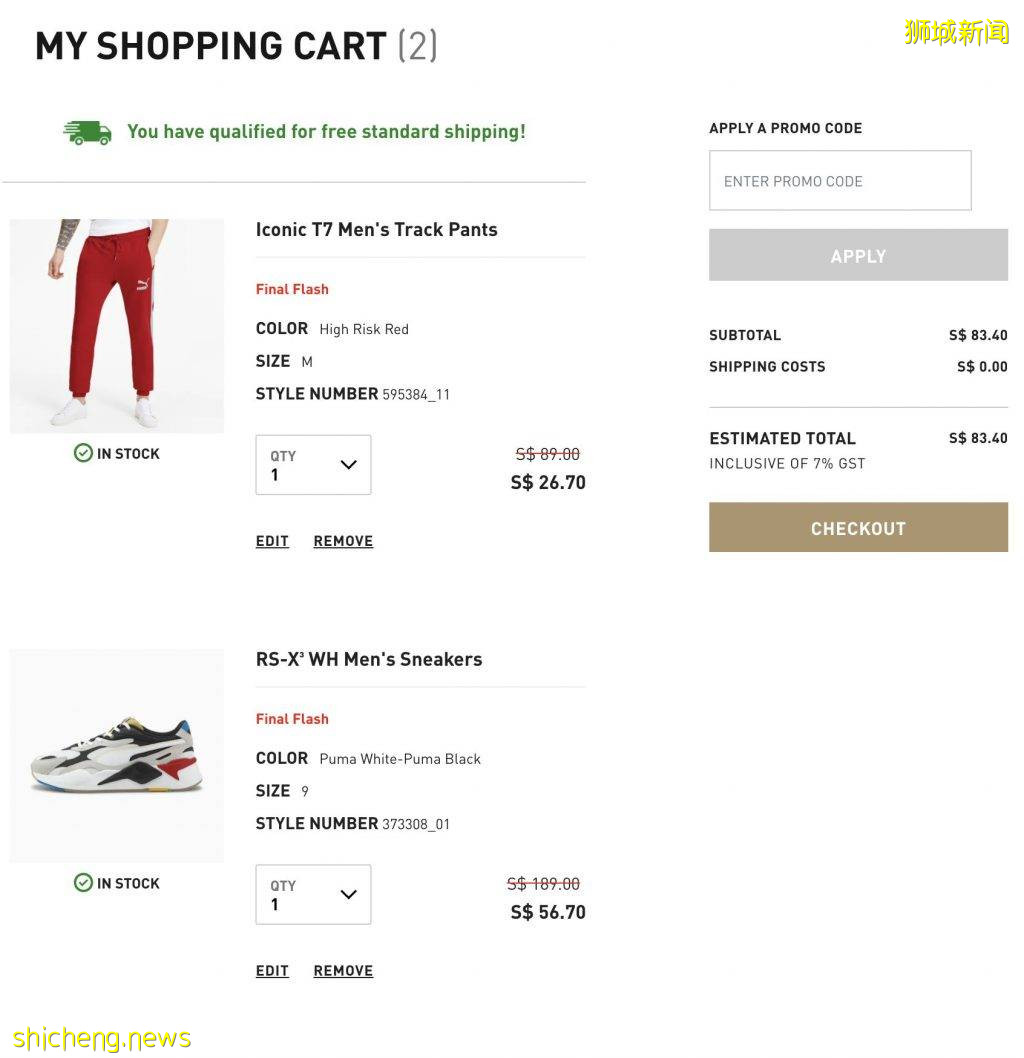Click the Final Flash label on track pants

coord(292,289)
